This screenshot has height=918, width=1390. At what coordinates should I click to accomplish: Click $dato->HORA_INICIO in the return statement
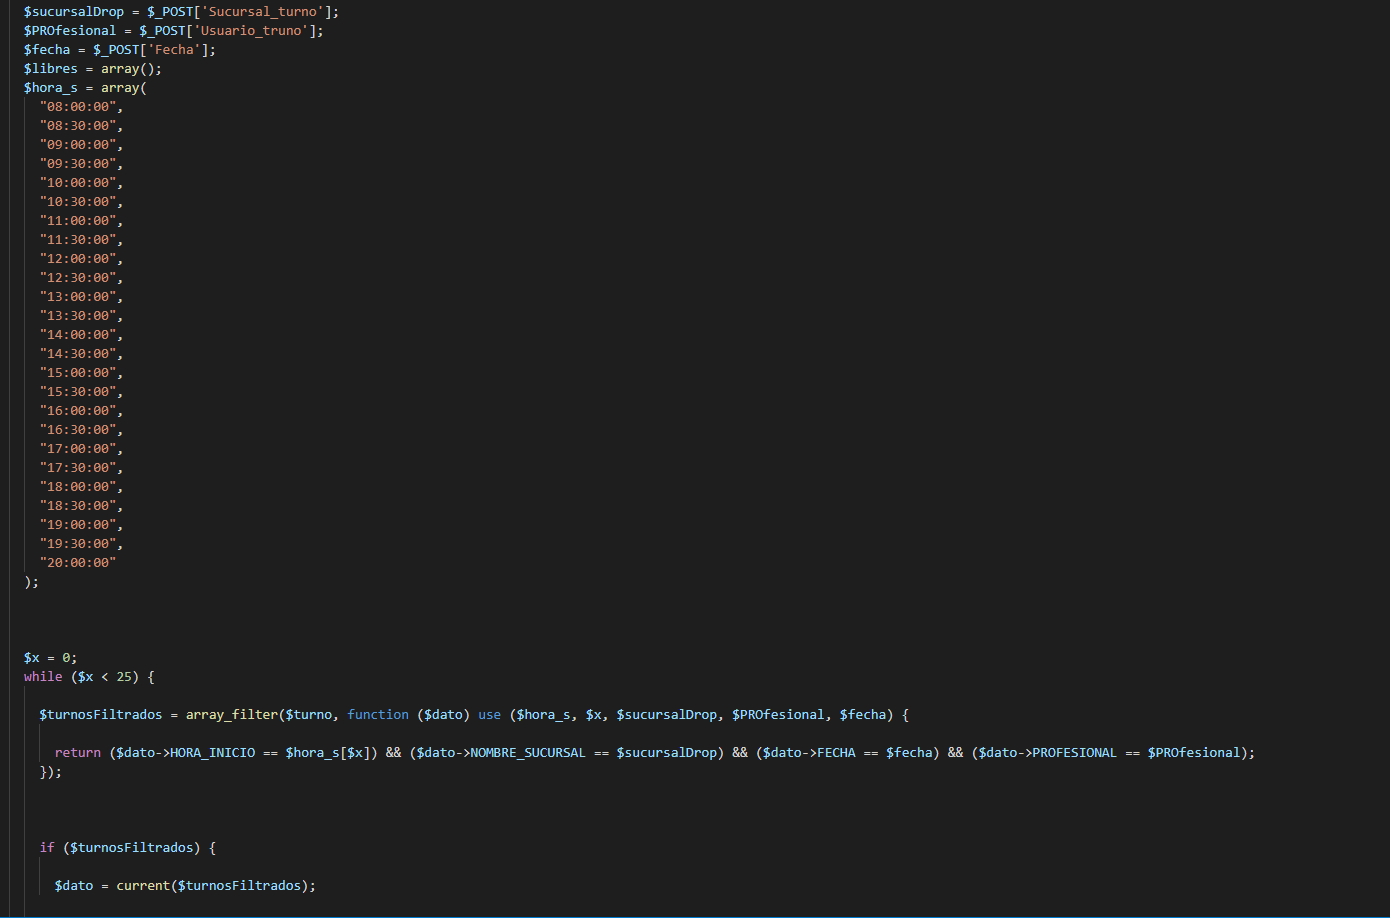(x=186, y=753)
